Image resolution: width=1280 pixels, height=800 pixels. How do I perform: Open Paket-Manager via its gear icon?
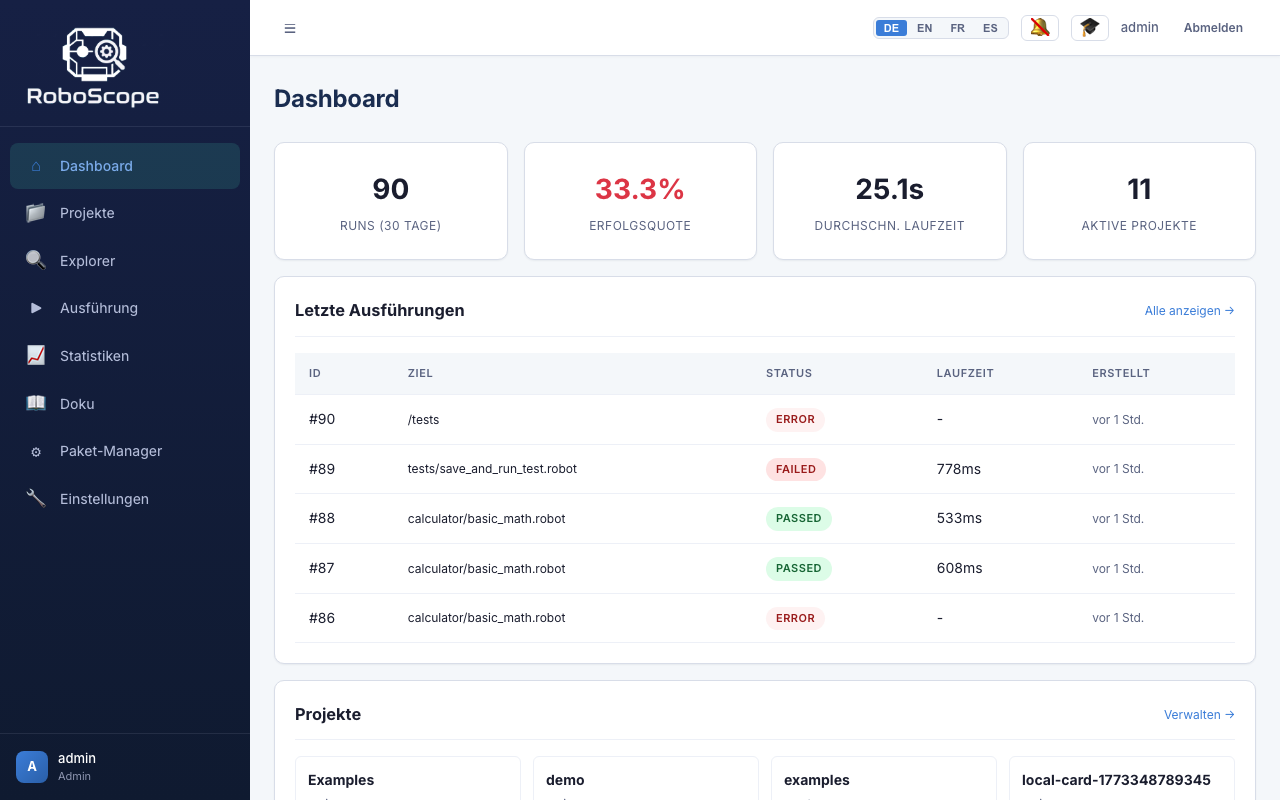coord(35,451)
